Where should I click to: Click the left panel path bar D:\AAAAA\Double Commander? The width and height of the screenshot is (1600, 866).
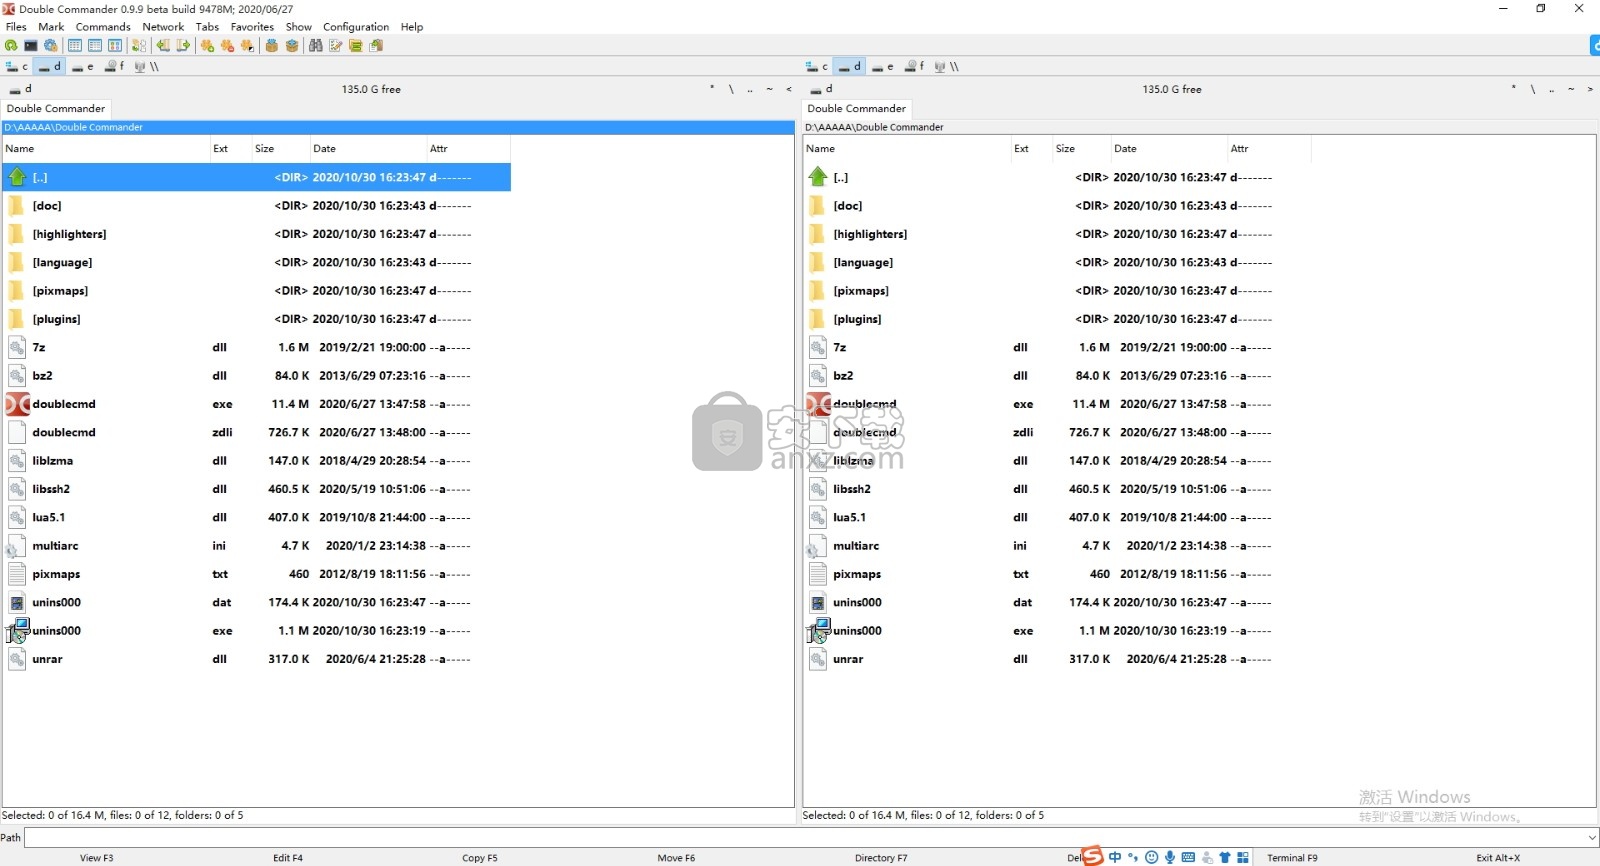coord(398,127)
